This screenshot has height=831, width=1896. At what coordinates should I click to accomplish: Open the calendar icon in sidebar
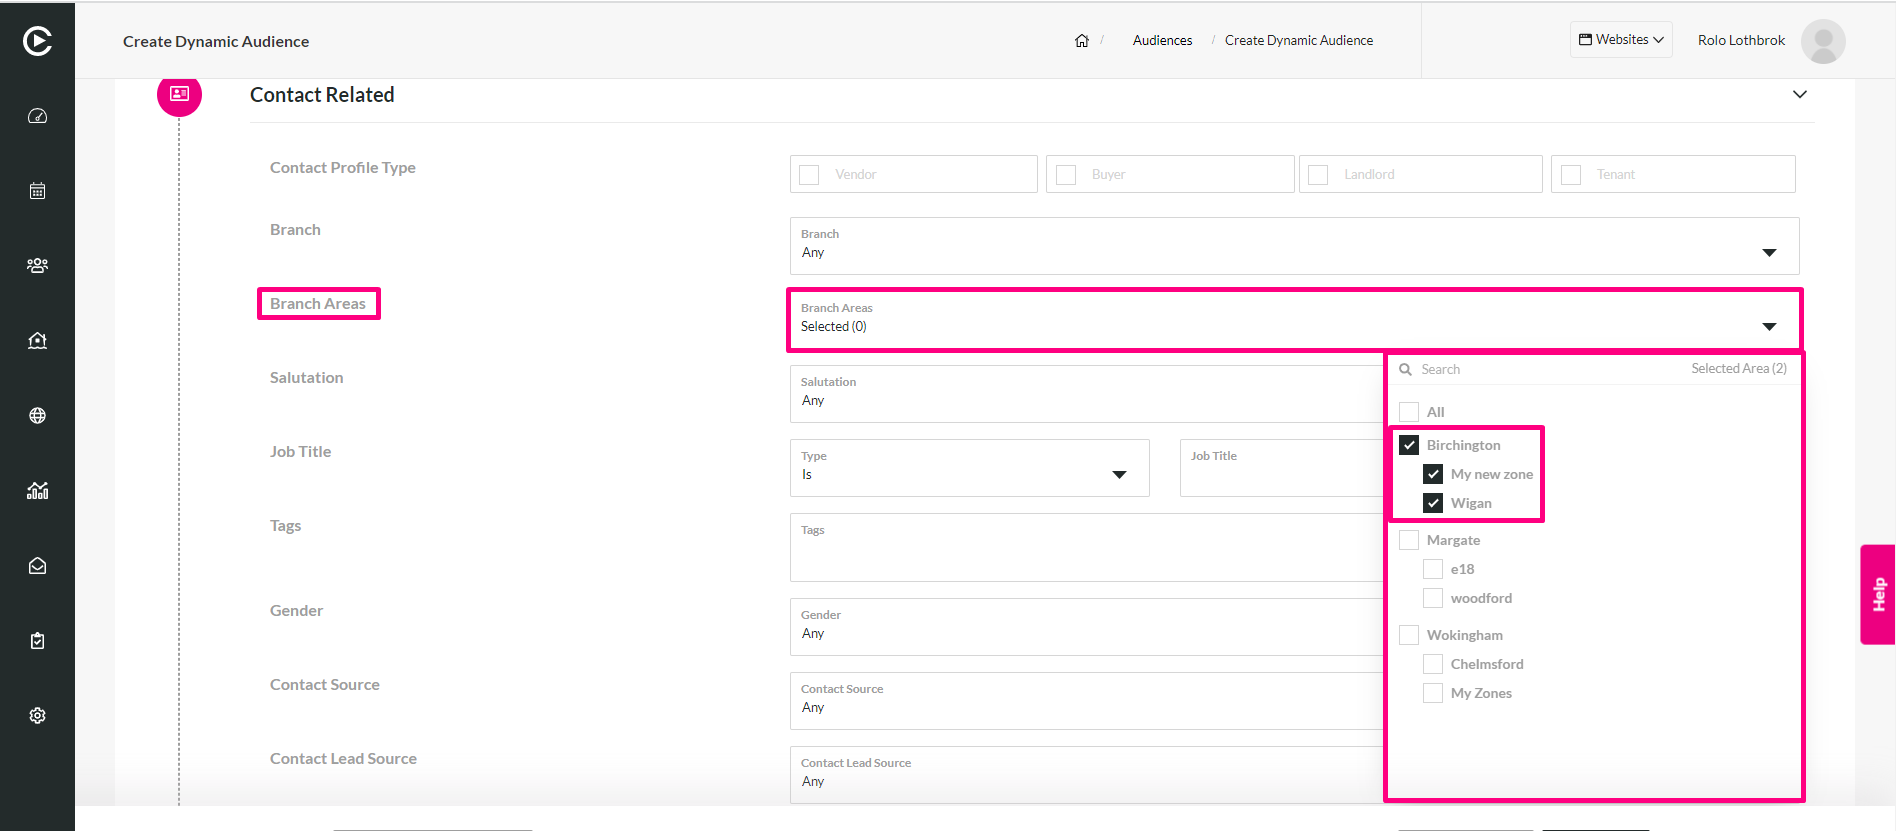pos(37,191)
